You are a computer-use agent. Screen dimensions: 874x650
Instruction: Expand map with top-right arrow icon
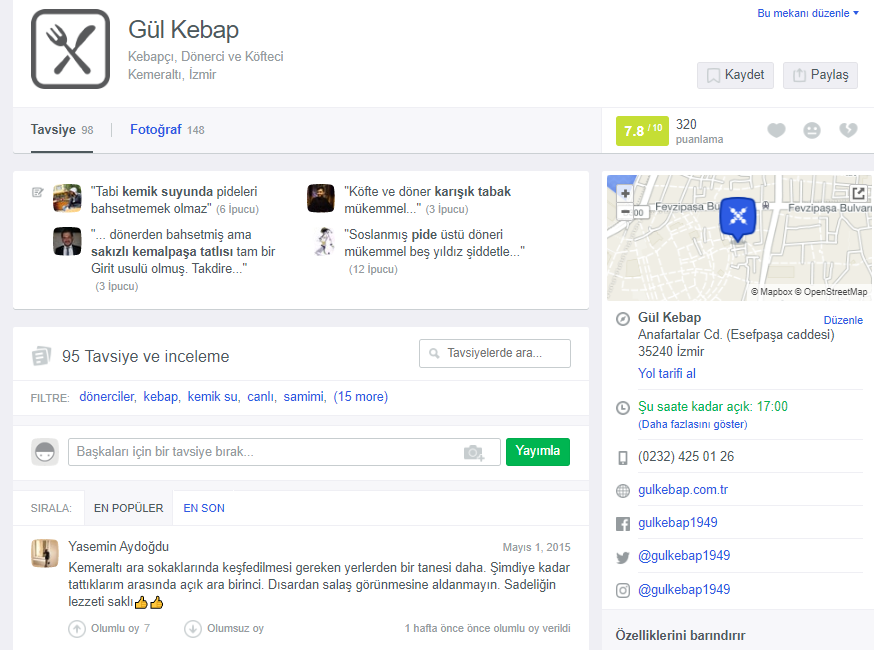pyautogui.click(x=857, y=193)
